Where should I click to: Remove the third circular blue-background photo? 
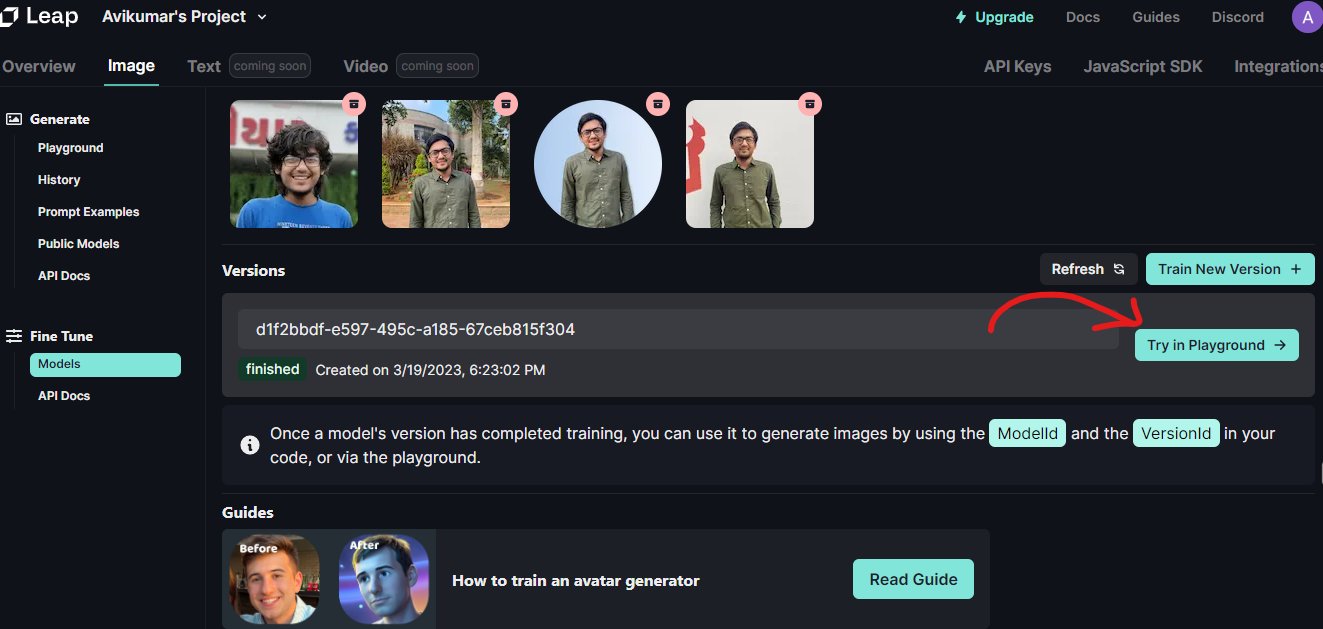657,103
